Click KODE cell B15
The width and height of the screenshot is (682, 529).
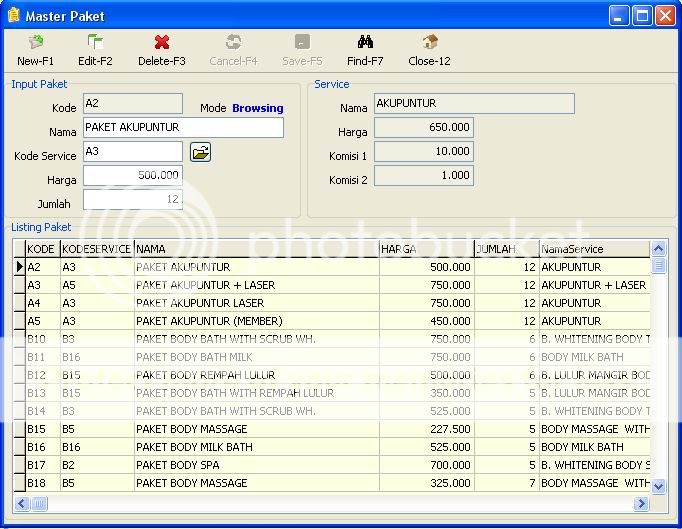point(43,429)
